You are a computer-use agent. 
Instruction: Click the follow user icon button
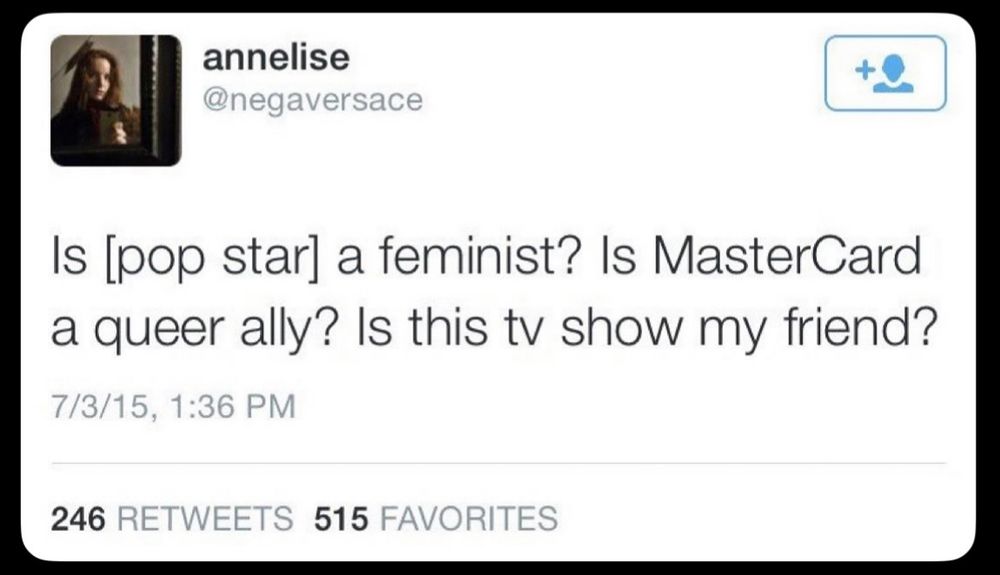click(x=884, y=73)
